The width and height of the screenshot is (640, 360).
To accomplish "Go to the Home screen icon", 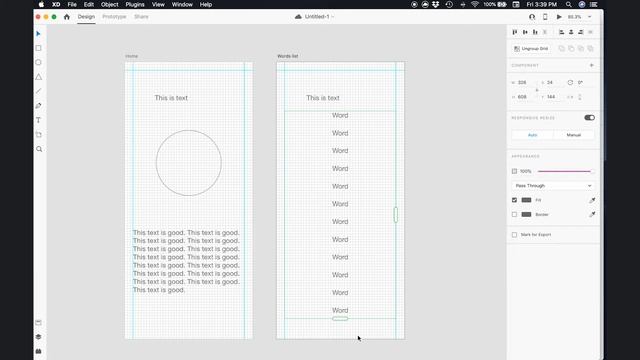I will click(67, 17).
